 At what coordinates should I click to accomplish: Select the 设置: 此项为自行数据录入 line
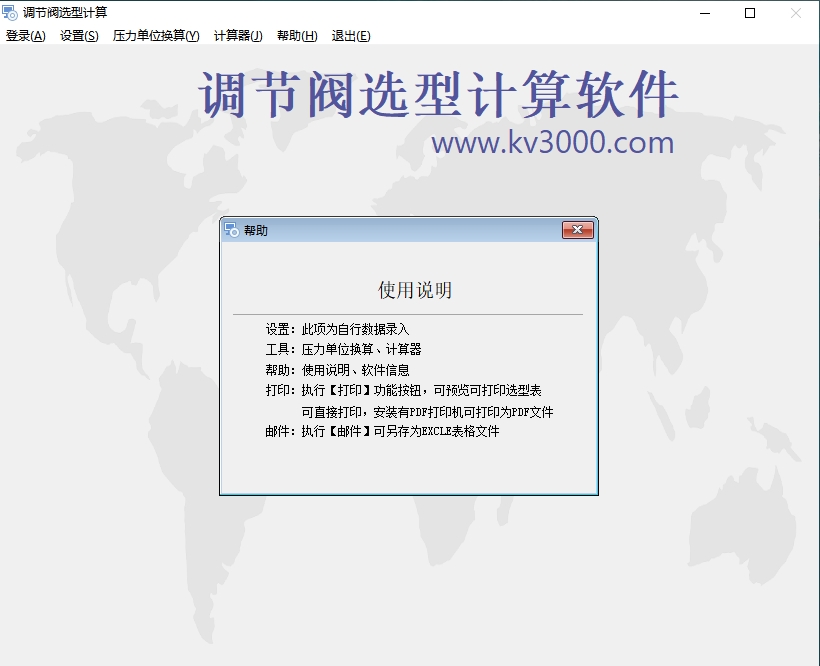337,329
